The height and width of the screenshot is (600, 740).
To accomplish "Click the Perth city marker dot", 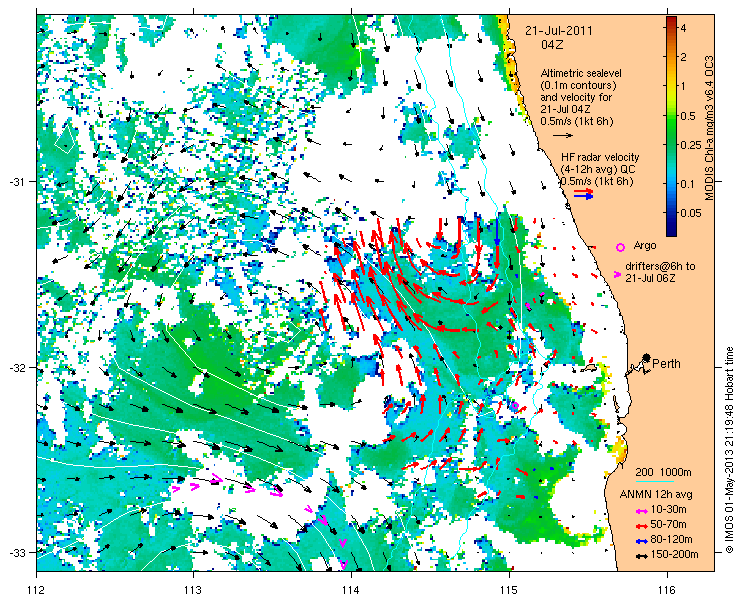I will click(x=647, y=357).
